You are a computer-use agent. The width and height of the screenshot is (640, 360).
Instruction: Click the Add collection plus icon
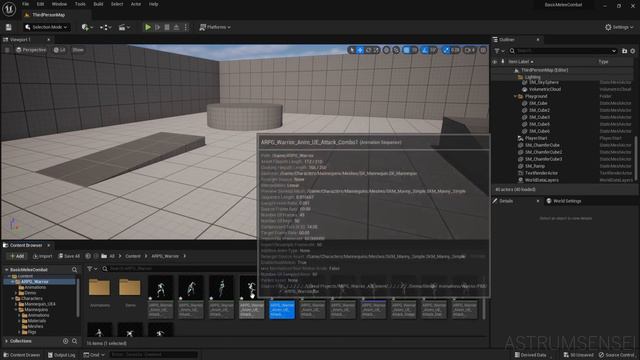click(x=65, y=341)
